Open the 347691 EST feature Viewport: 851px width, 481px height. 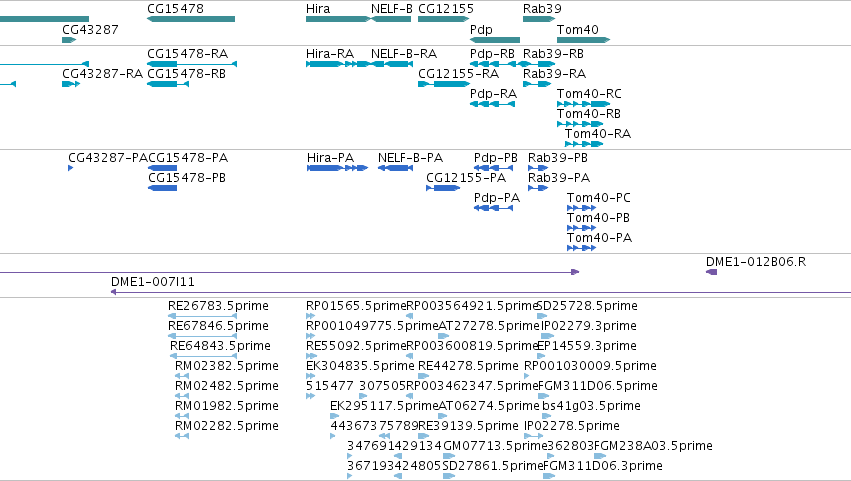350,457
